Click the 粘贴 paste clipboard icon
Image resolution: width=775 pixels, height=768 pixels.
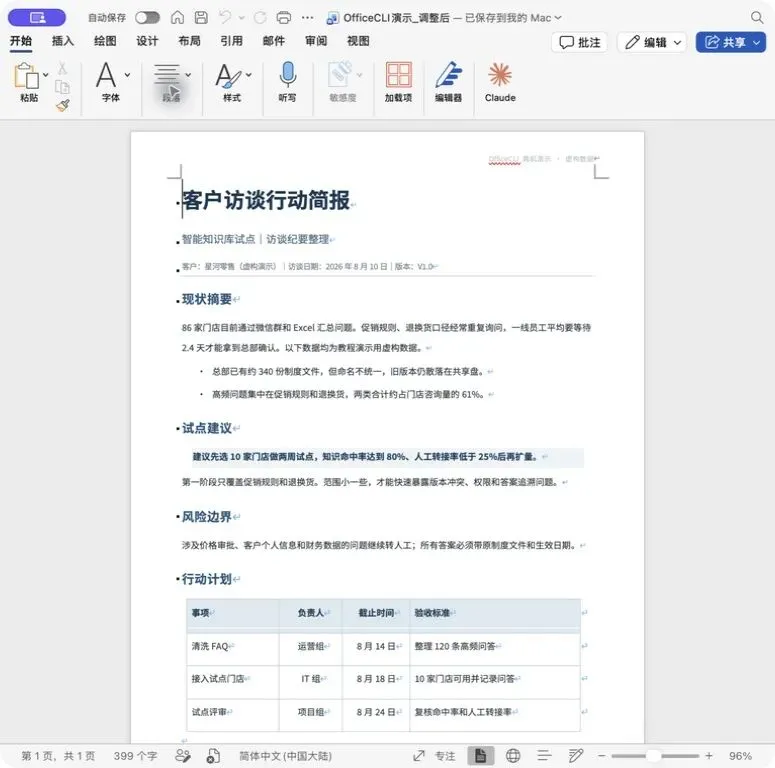[26, 77]
